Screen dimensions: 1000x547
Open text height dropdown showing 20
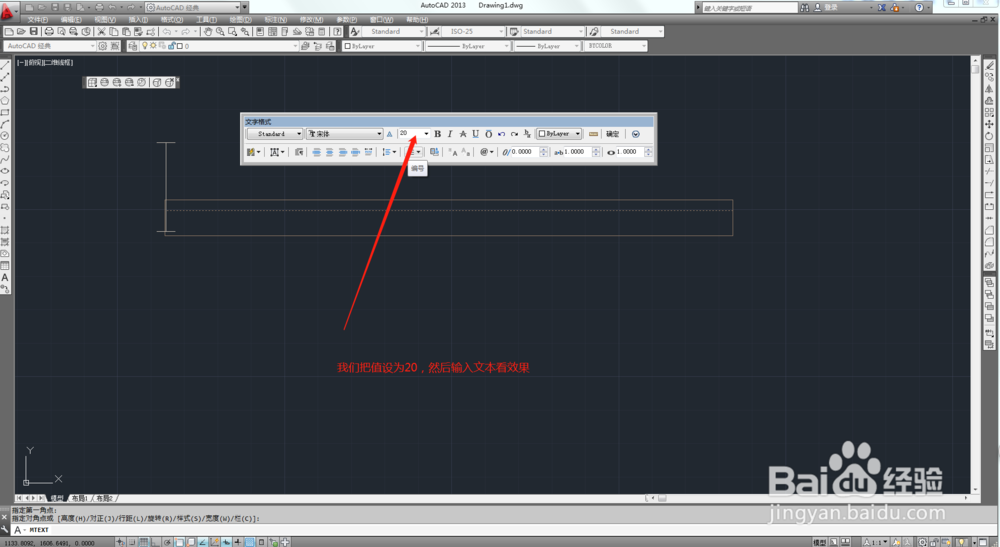414,133
